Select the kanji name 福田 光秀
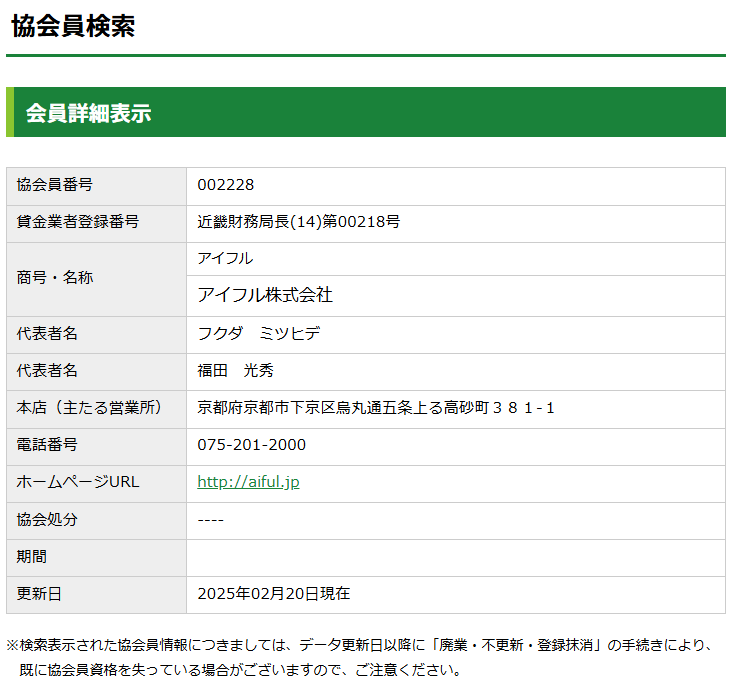The height and width of the screenshot is (683, 732). pyautogui.click(x=236, y=371)
